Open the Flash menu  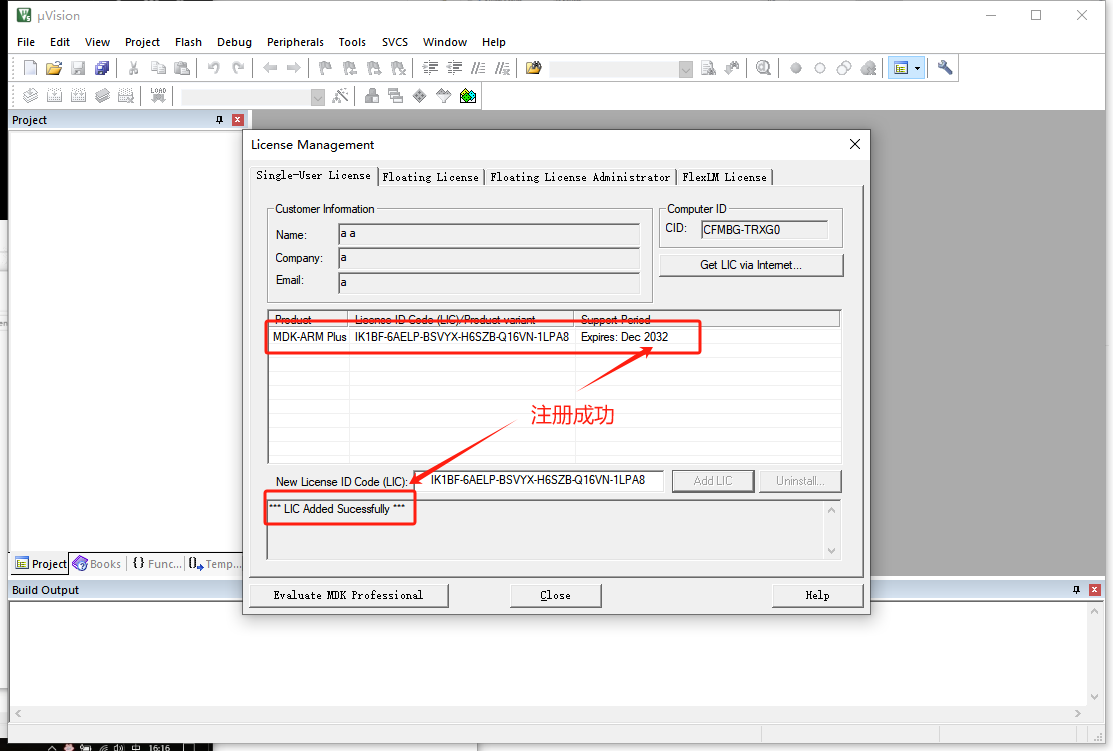(188, 42)
